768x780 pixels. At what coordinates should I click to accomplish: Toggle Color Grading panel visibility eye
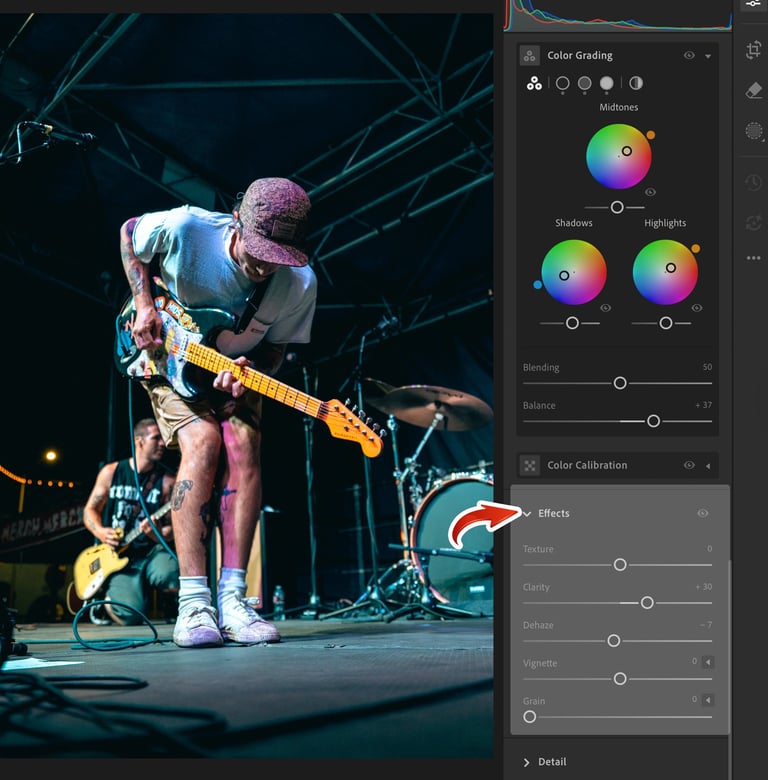click(x=689, y=55)
